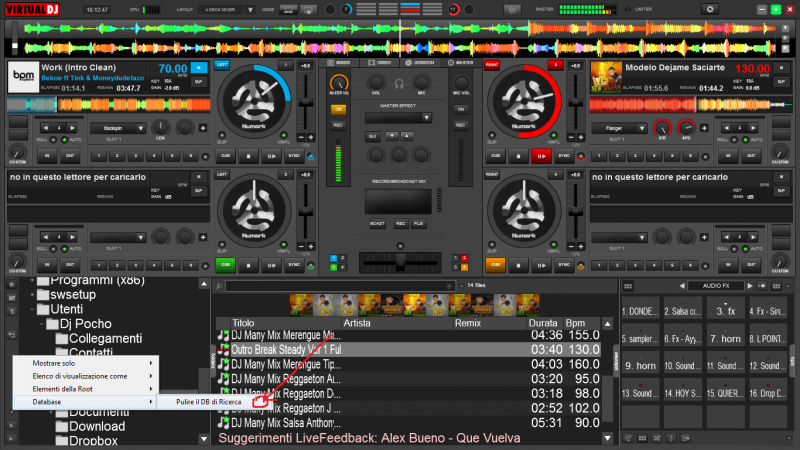The height and width of the screenshot is (450, 800).
Task: Collapse Dj Pocho folder
Action: point(42,324)
